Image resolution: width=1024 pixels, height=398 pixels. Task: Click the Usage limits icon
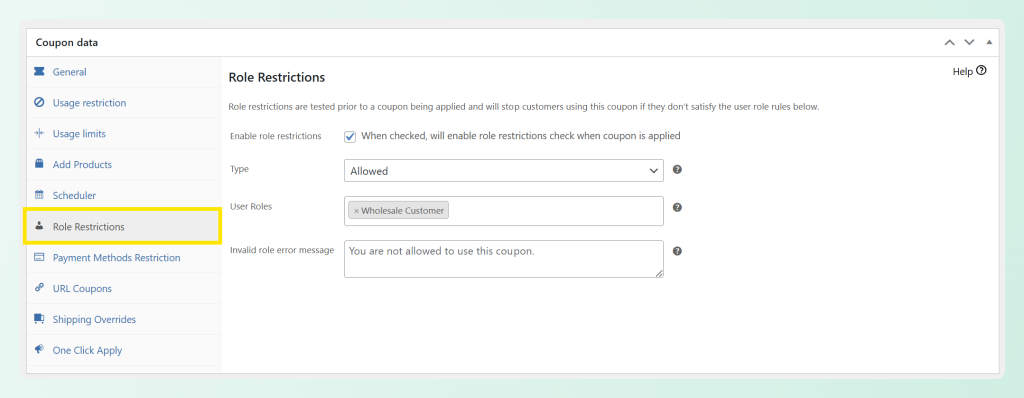[39, 133]
